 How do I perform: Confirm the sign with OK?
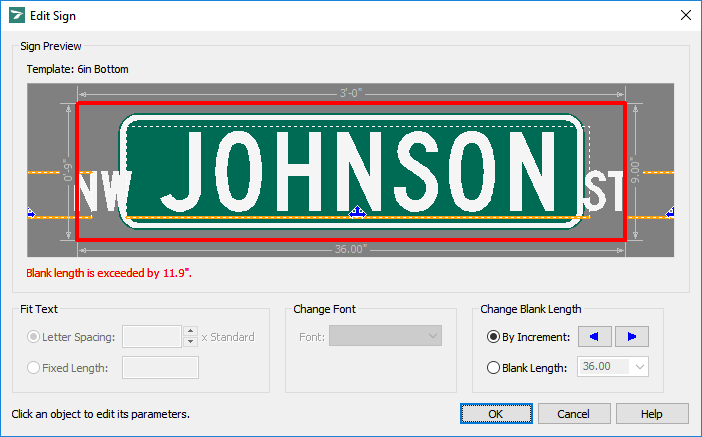pyautogui.click(x=496, y=414)
